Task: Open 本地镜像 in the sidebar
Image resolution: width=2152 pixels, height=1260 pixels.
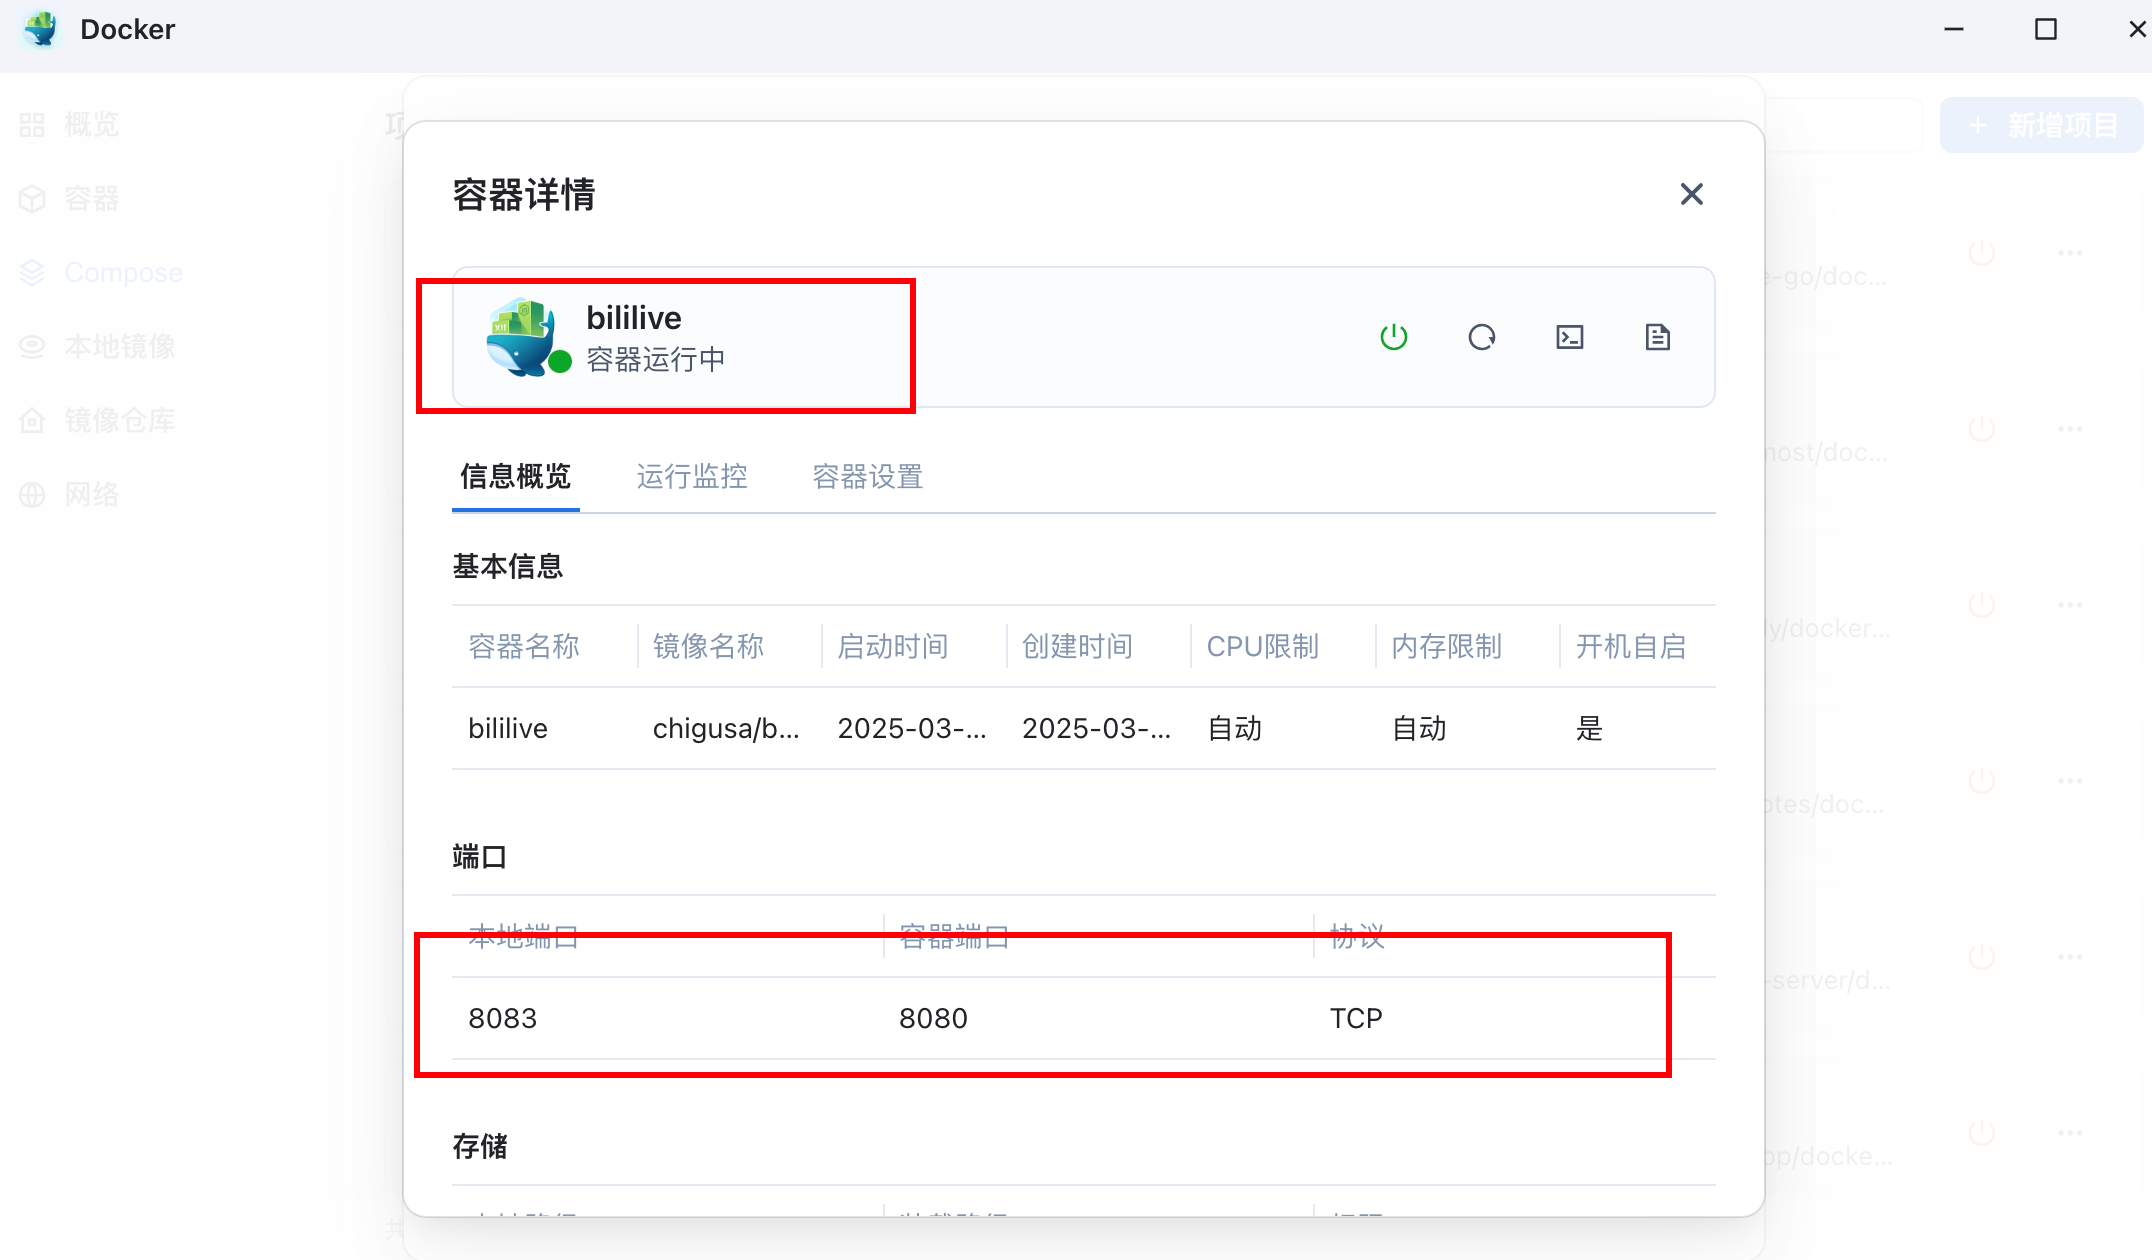Action: (118, 347)
